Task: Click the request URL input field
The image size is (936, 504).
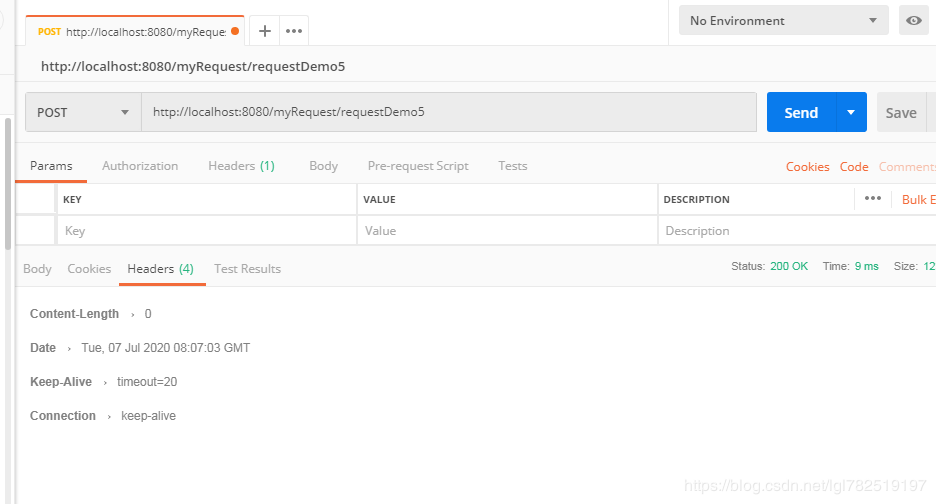Action: [x=449, y=112]
